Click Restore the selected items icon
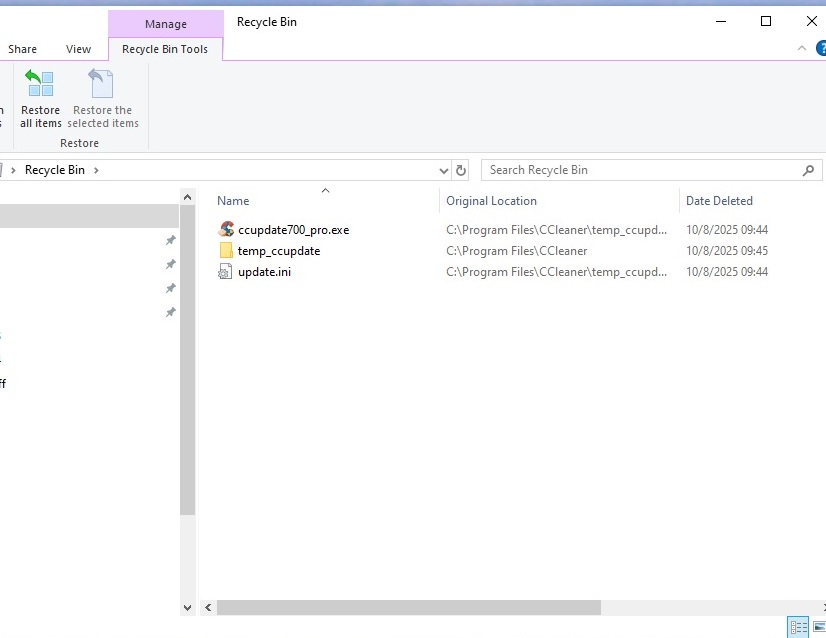 (x=102, y=84)
